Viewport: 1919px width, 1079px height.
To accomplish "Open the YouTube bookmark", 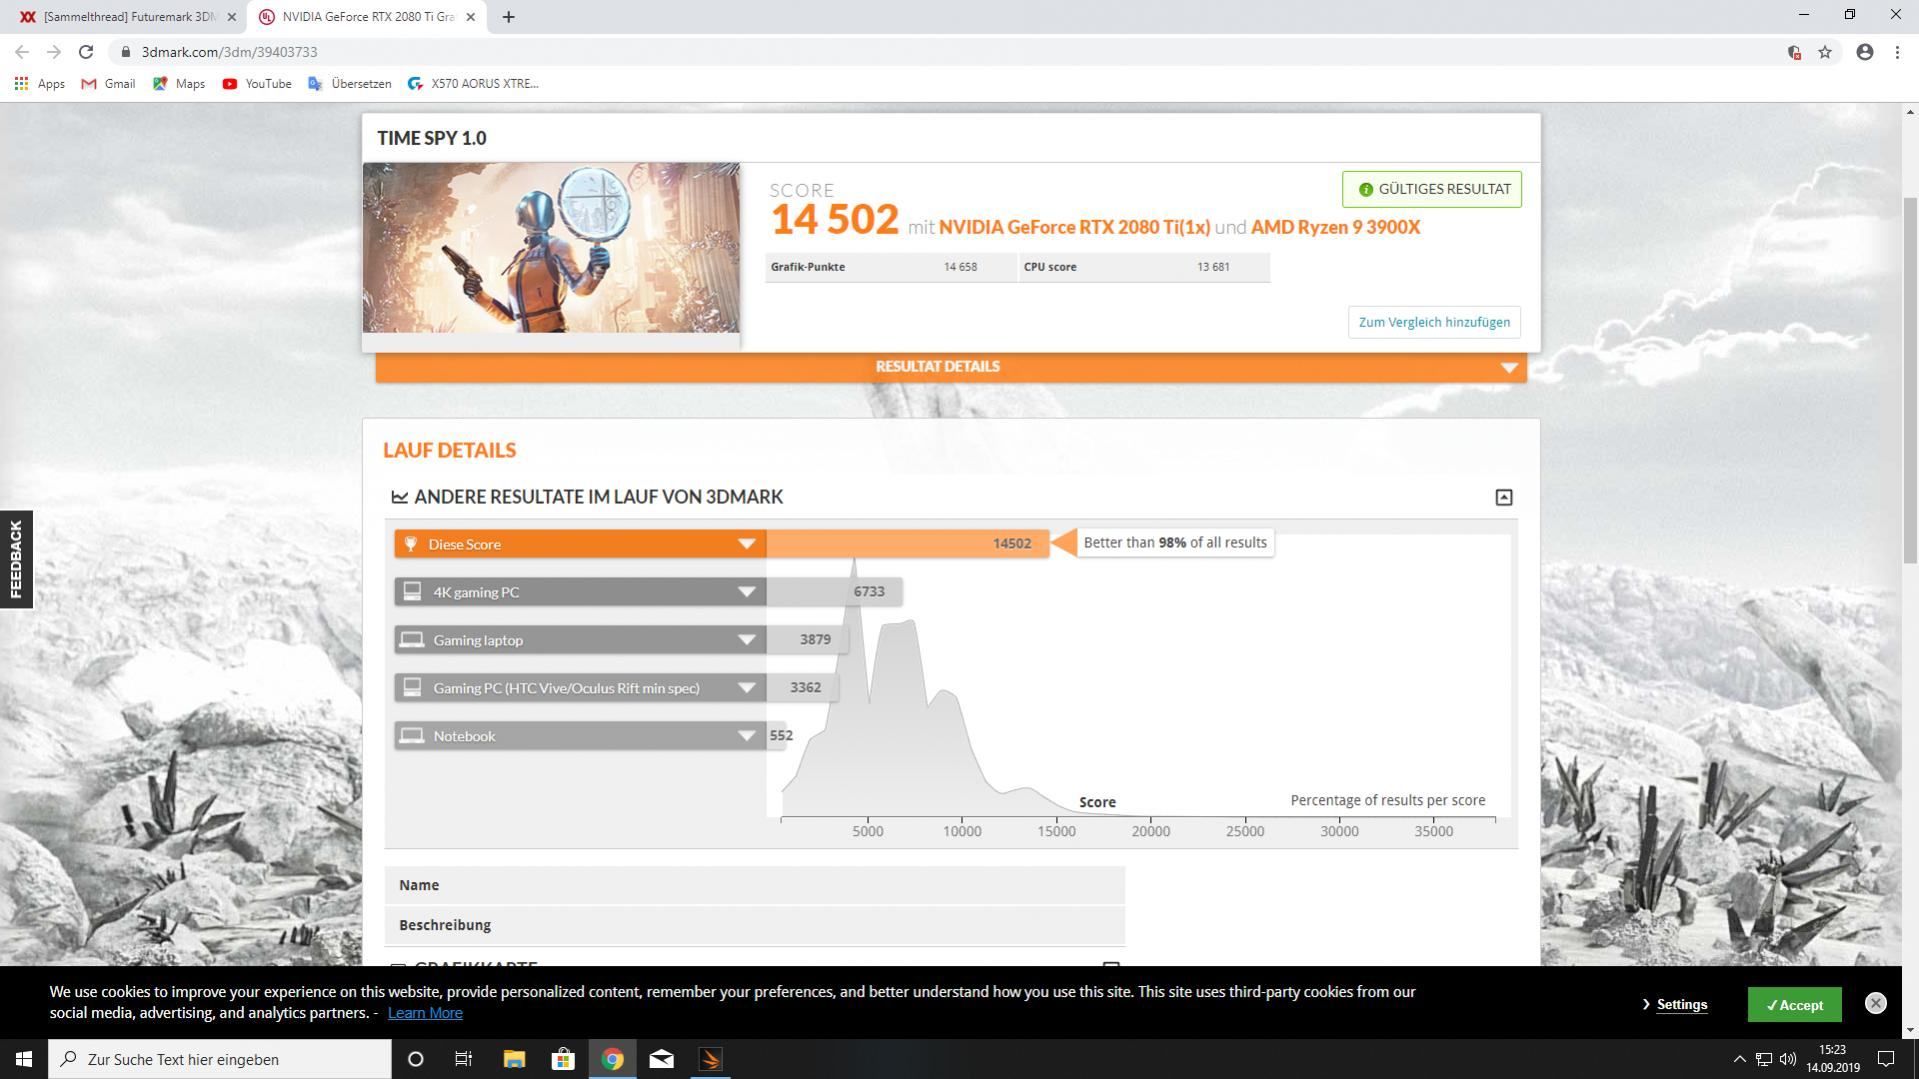I will click(257, 84).
